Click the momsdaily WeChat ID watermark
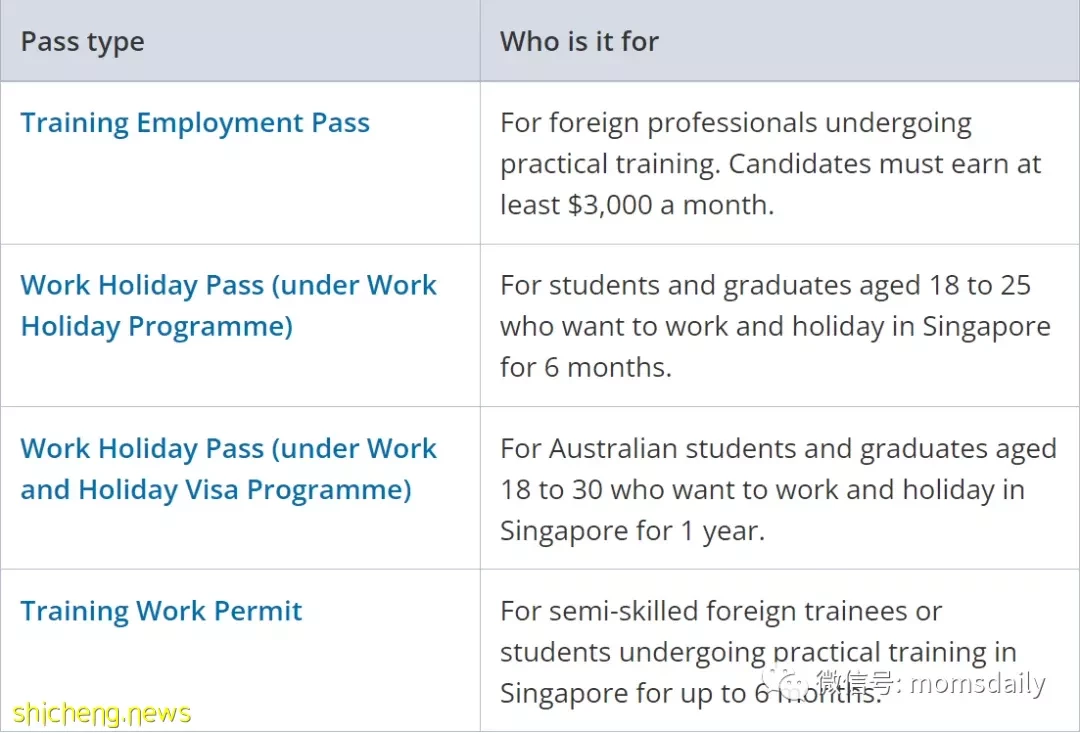 tap(931, 682)
